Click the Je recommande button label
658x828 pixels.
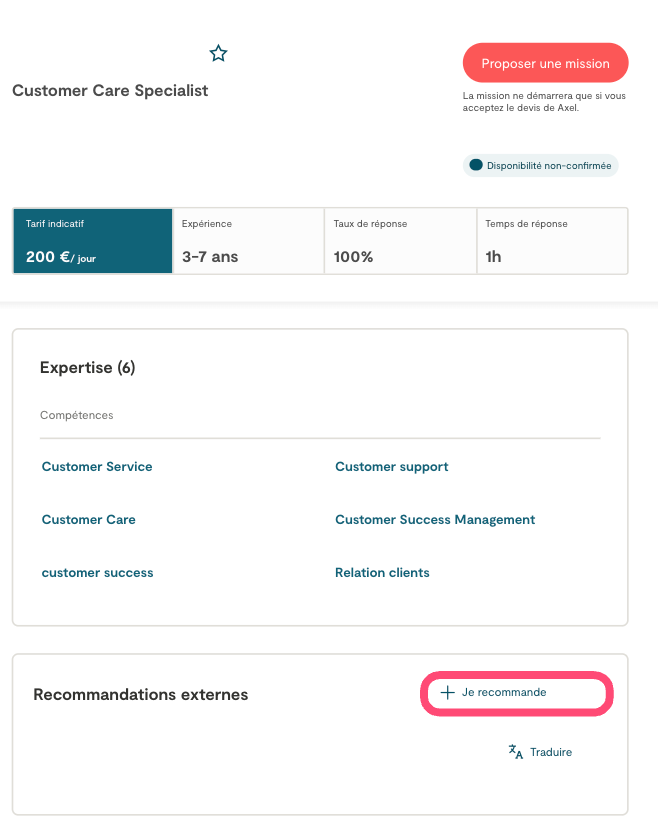504,692
